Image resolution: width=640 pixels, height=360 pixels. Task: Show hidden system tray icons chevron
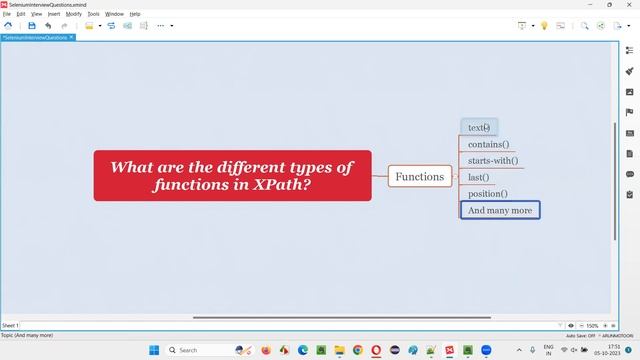(x=519, y=350)
